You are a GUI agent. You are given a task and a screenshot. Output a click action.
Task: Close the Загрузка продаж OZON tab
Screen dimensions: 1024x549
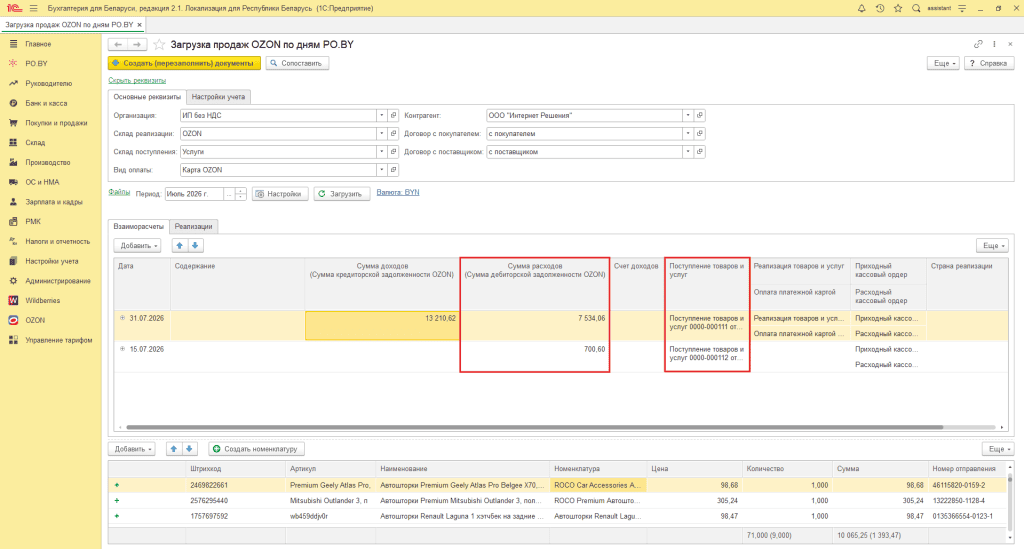(x=139, y=25)
